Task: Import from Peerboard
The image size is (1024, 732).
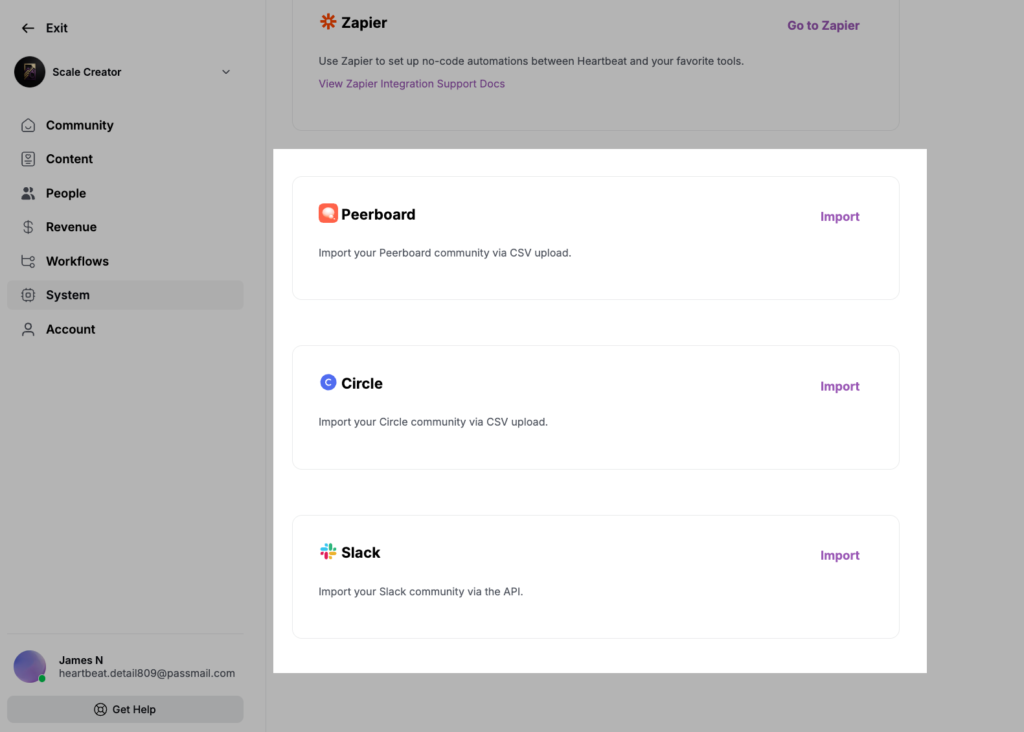Action: pyautogui.click(x=839, y=217)
